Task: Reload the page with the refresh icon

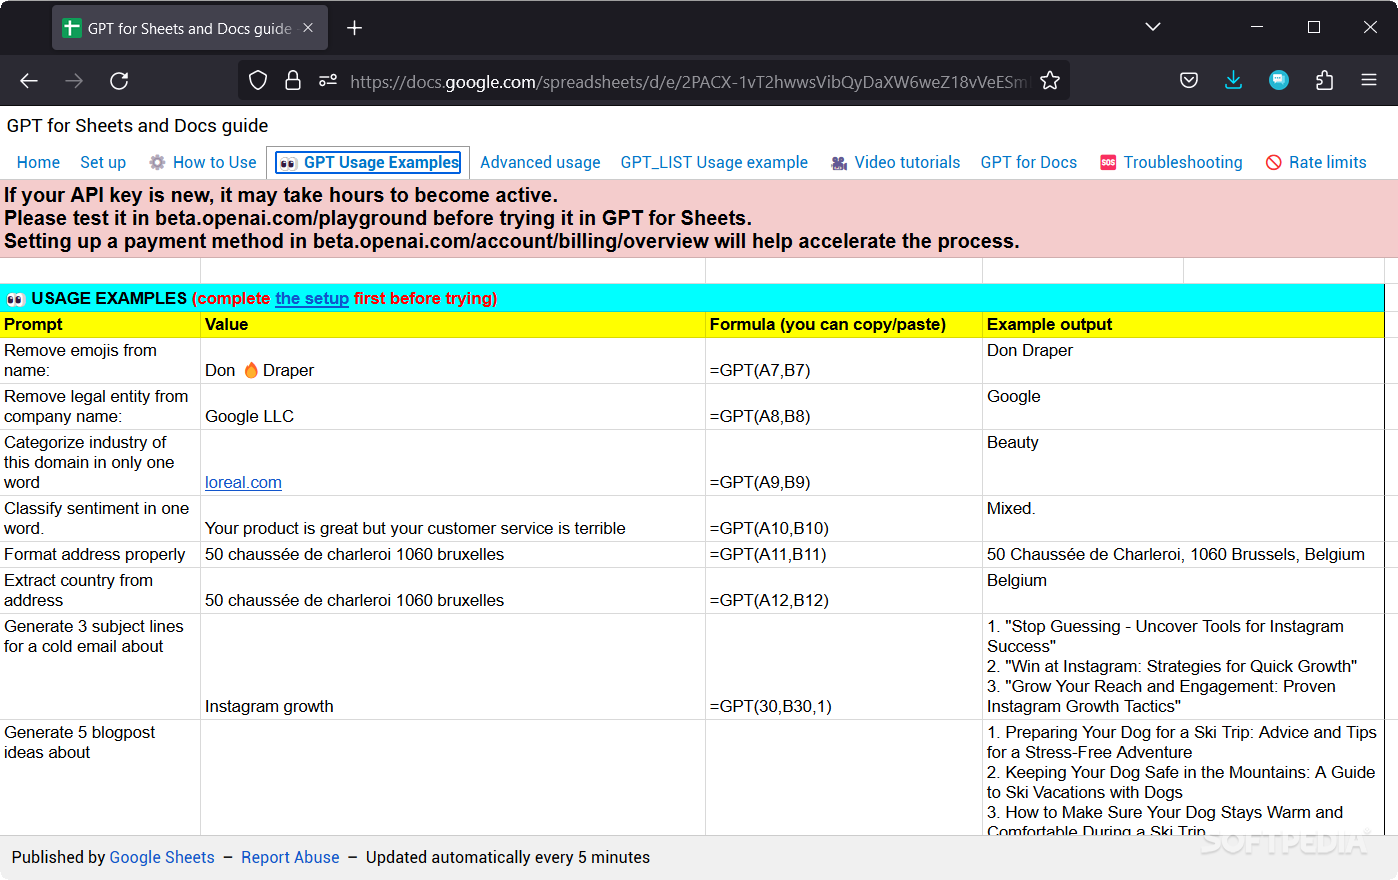Action: 119,81
